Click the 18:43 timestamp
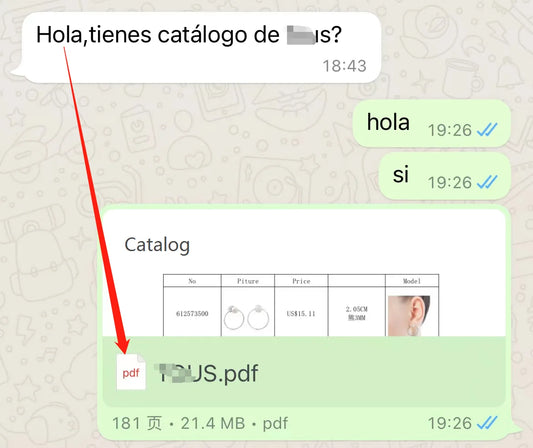Image resolution: width=533 pixels, height=448 pixels. 344,66
